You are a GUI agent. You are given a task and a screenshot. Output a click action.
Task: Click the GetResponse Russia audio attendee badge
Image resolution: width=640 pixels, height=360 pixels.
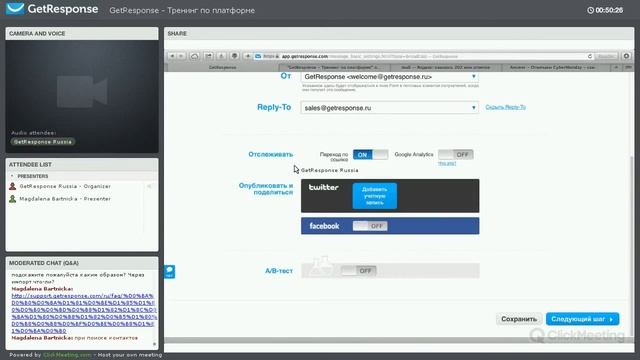click(x=43, y=142)
